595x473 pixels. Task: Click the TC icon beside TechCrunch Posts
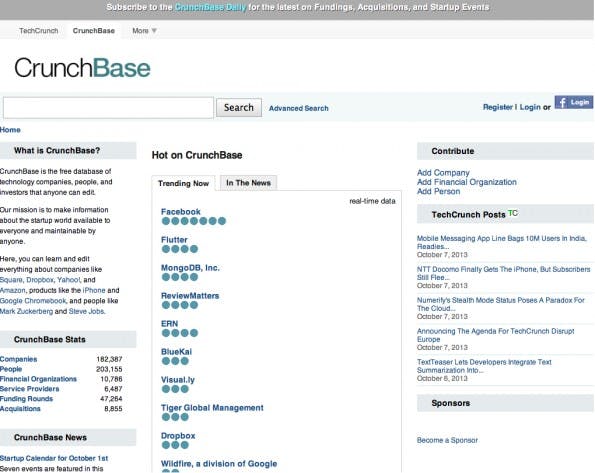513,213
